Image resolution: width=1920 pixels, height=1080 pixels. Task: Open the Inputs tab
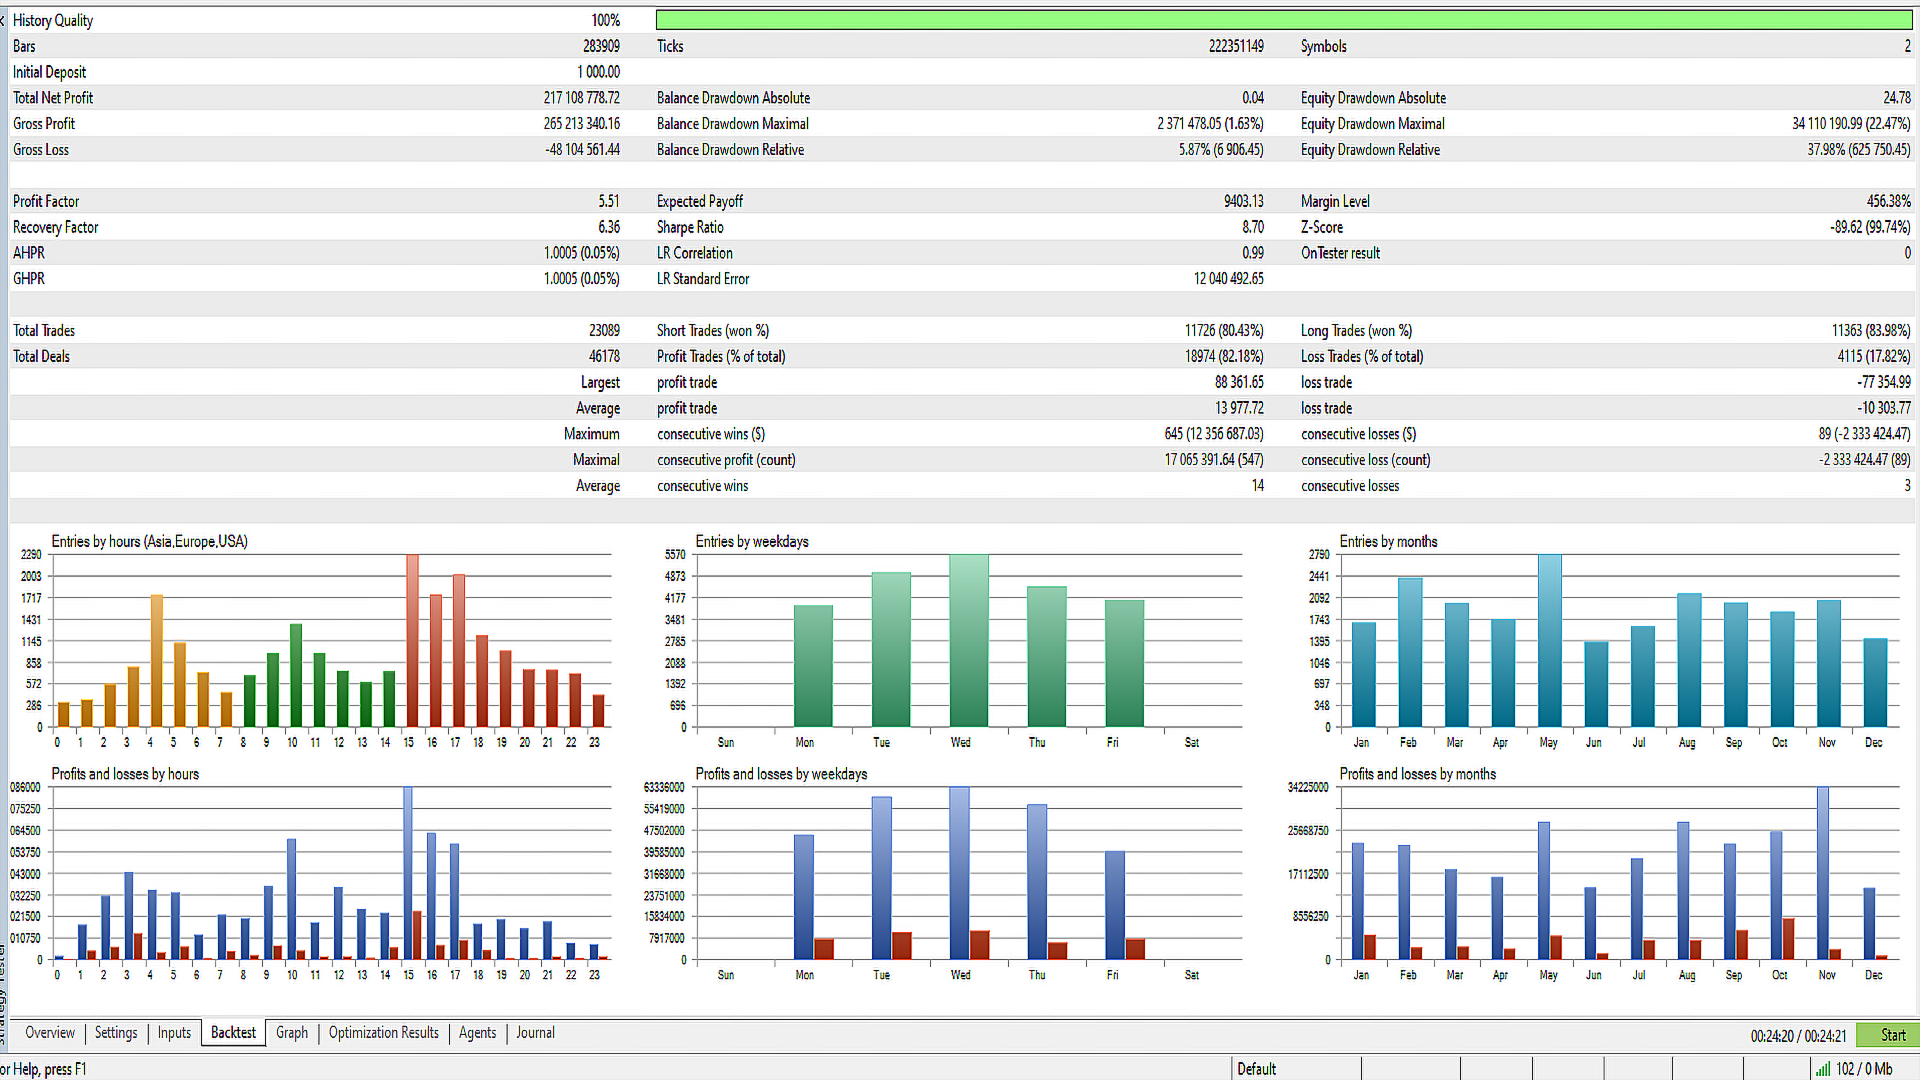174,1033
